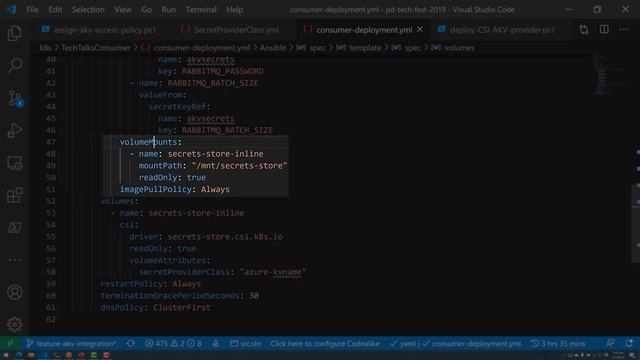Show additional views via ellipsis in activity bar
Image resolution: width=640 pixels, height=360 pixels.
(x=15, y=260)
